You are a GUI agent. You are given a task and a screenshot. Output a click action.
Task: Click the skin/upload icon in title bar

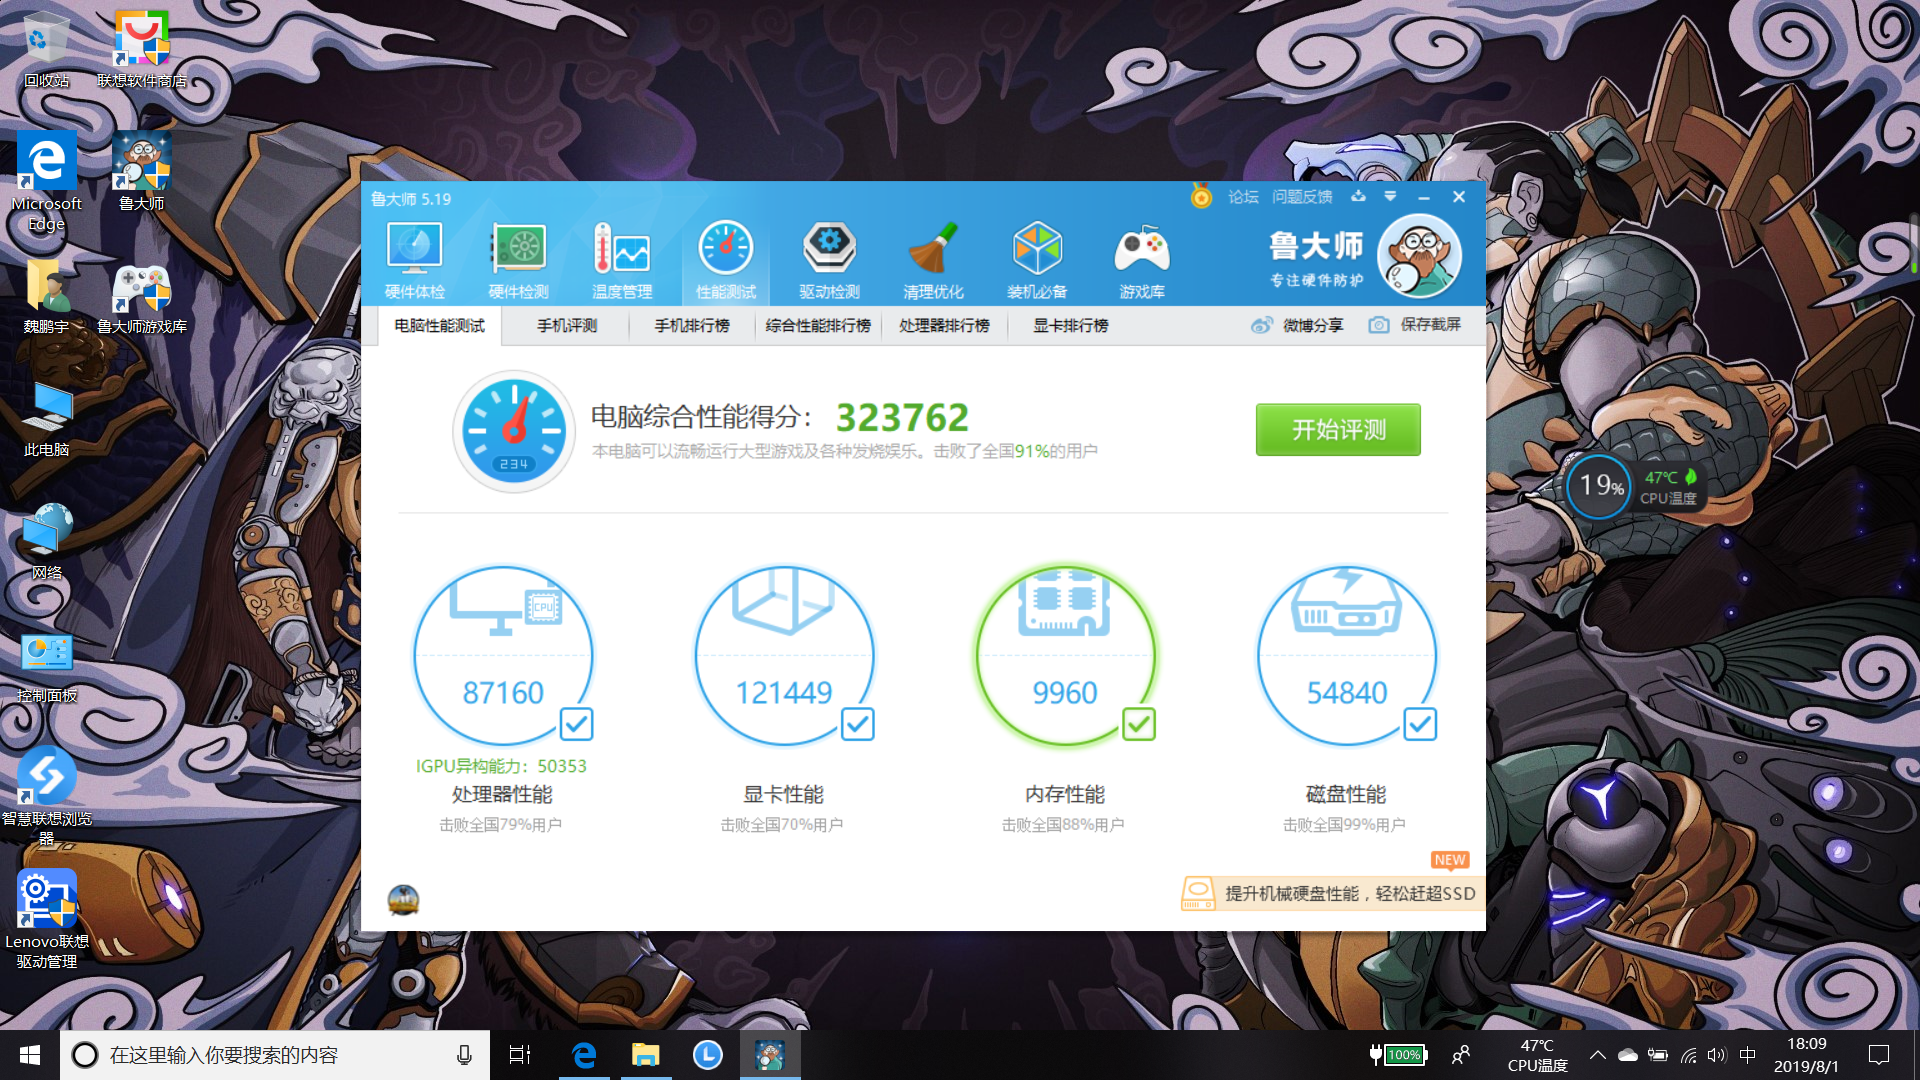pyautogui.click(x=1358, y=196)
